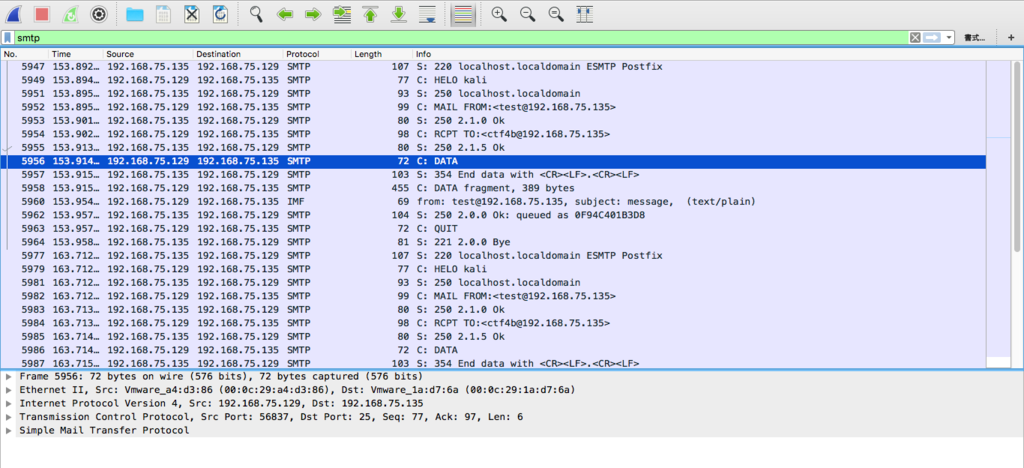The width and height of the screenshot is (1024, 468).
Task: Zoom out the packet text
Action: (x=528, y=14)
